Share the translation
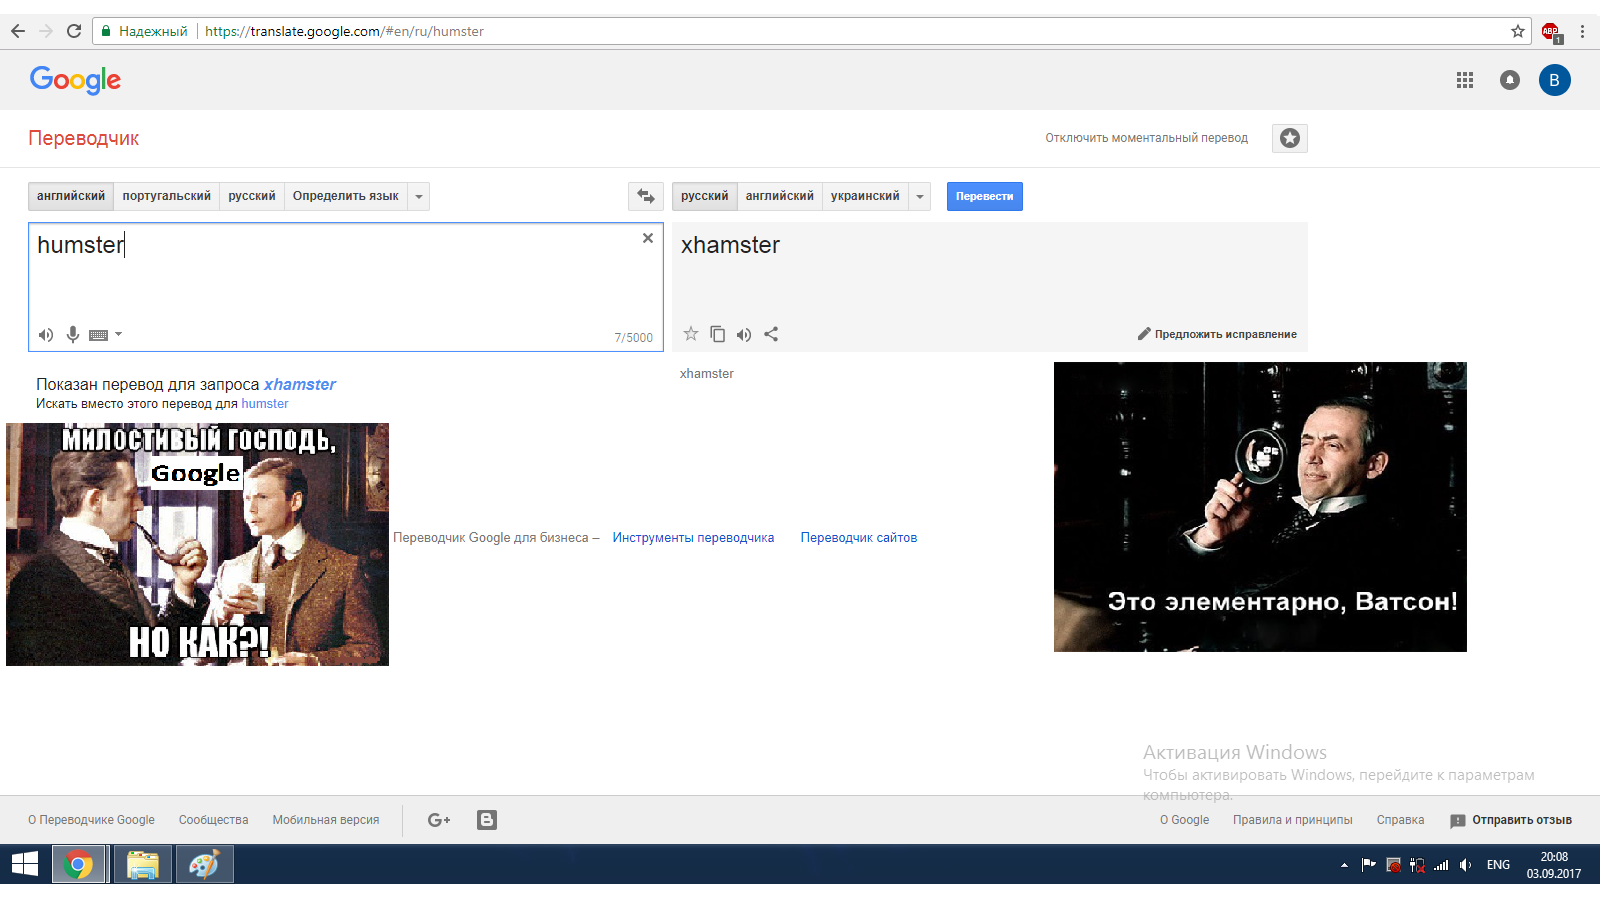Screen dimensions: 1600x900 771,334
